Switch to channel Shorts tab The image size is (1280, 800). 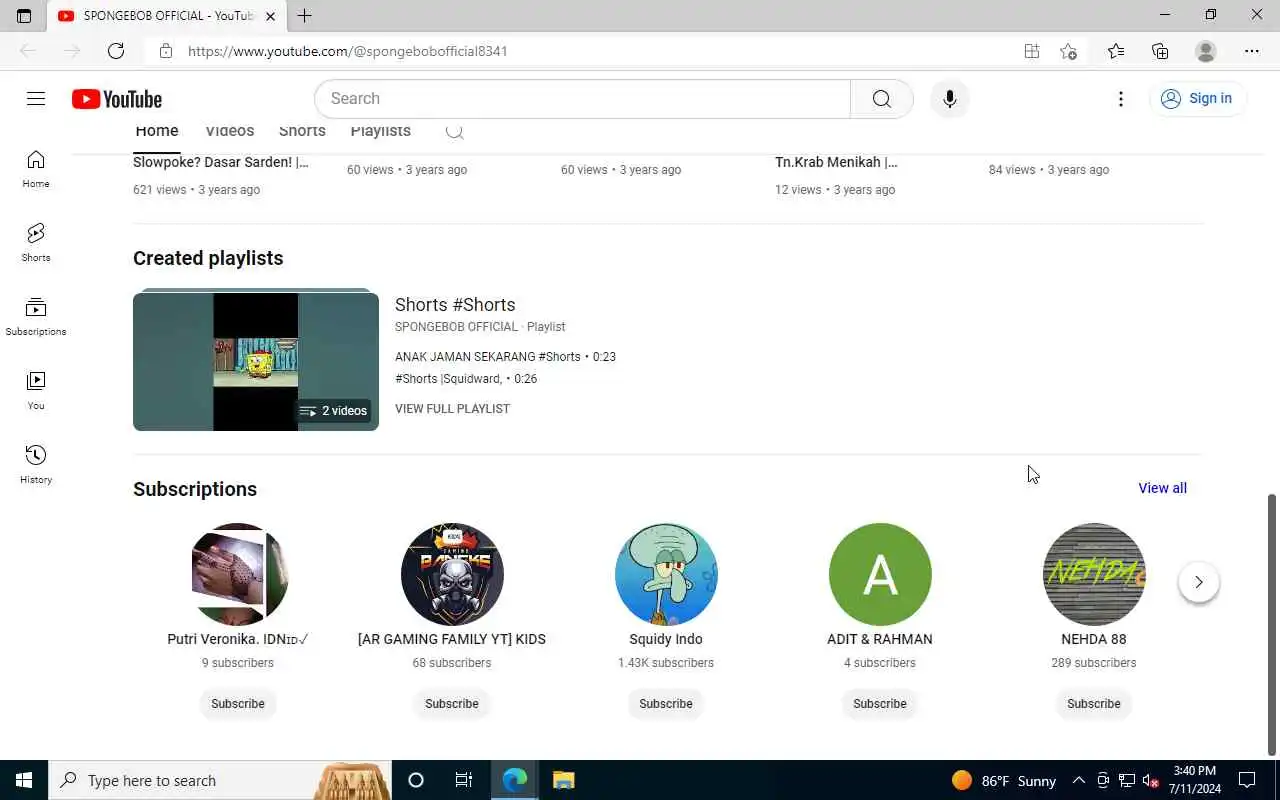point(302,131)
